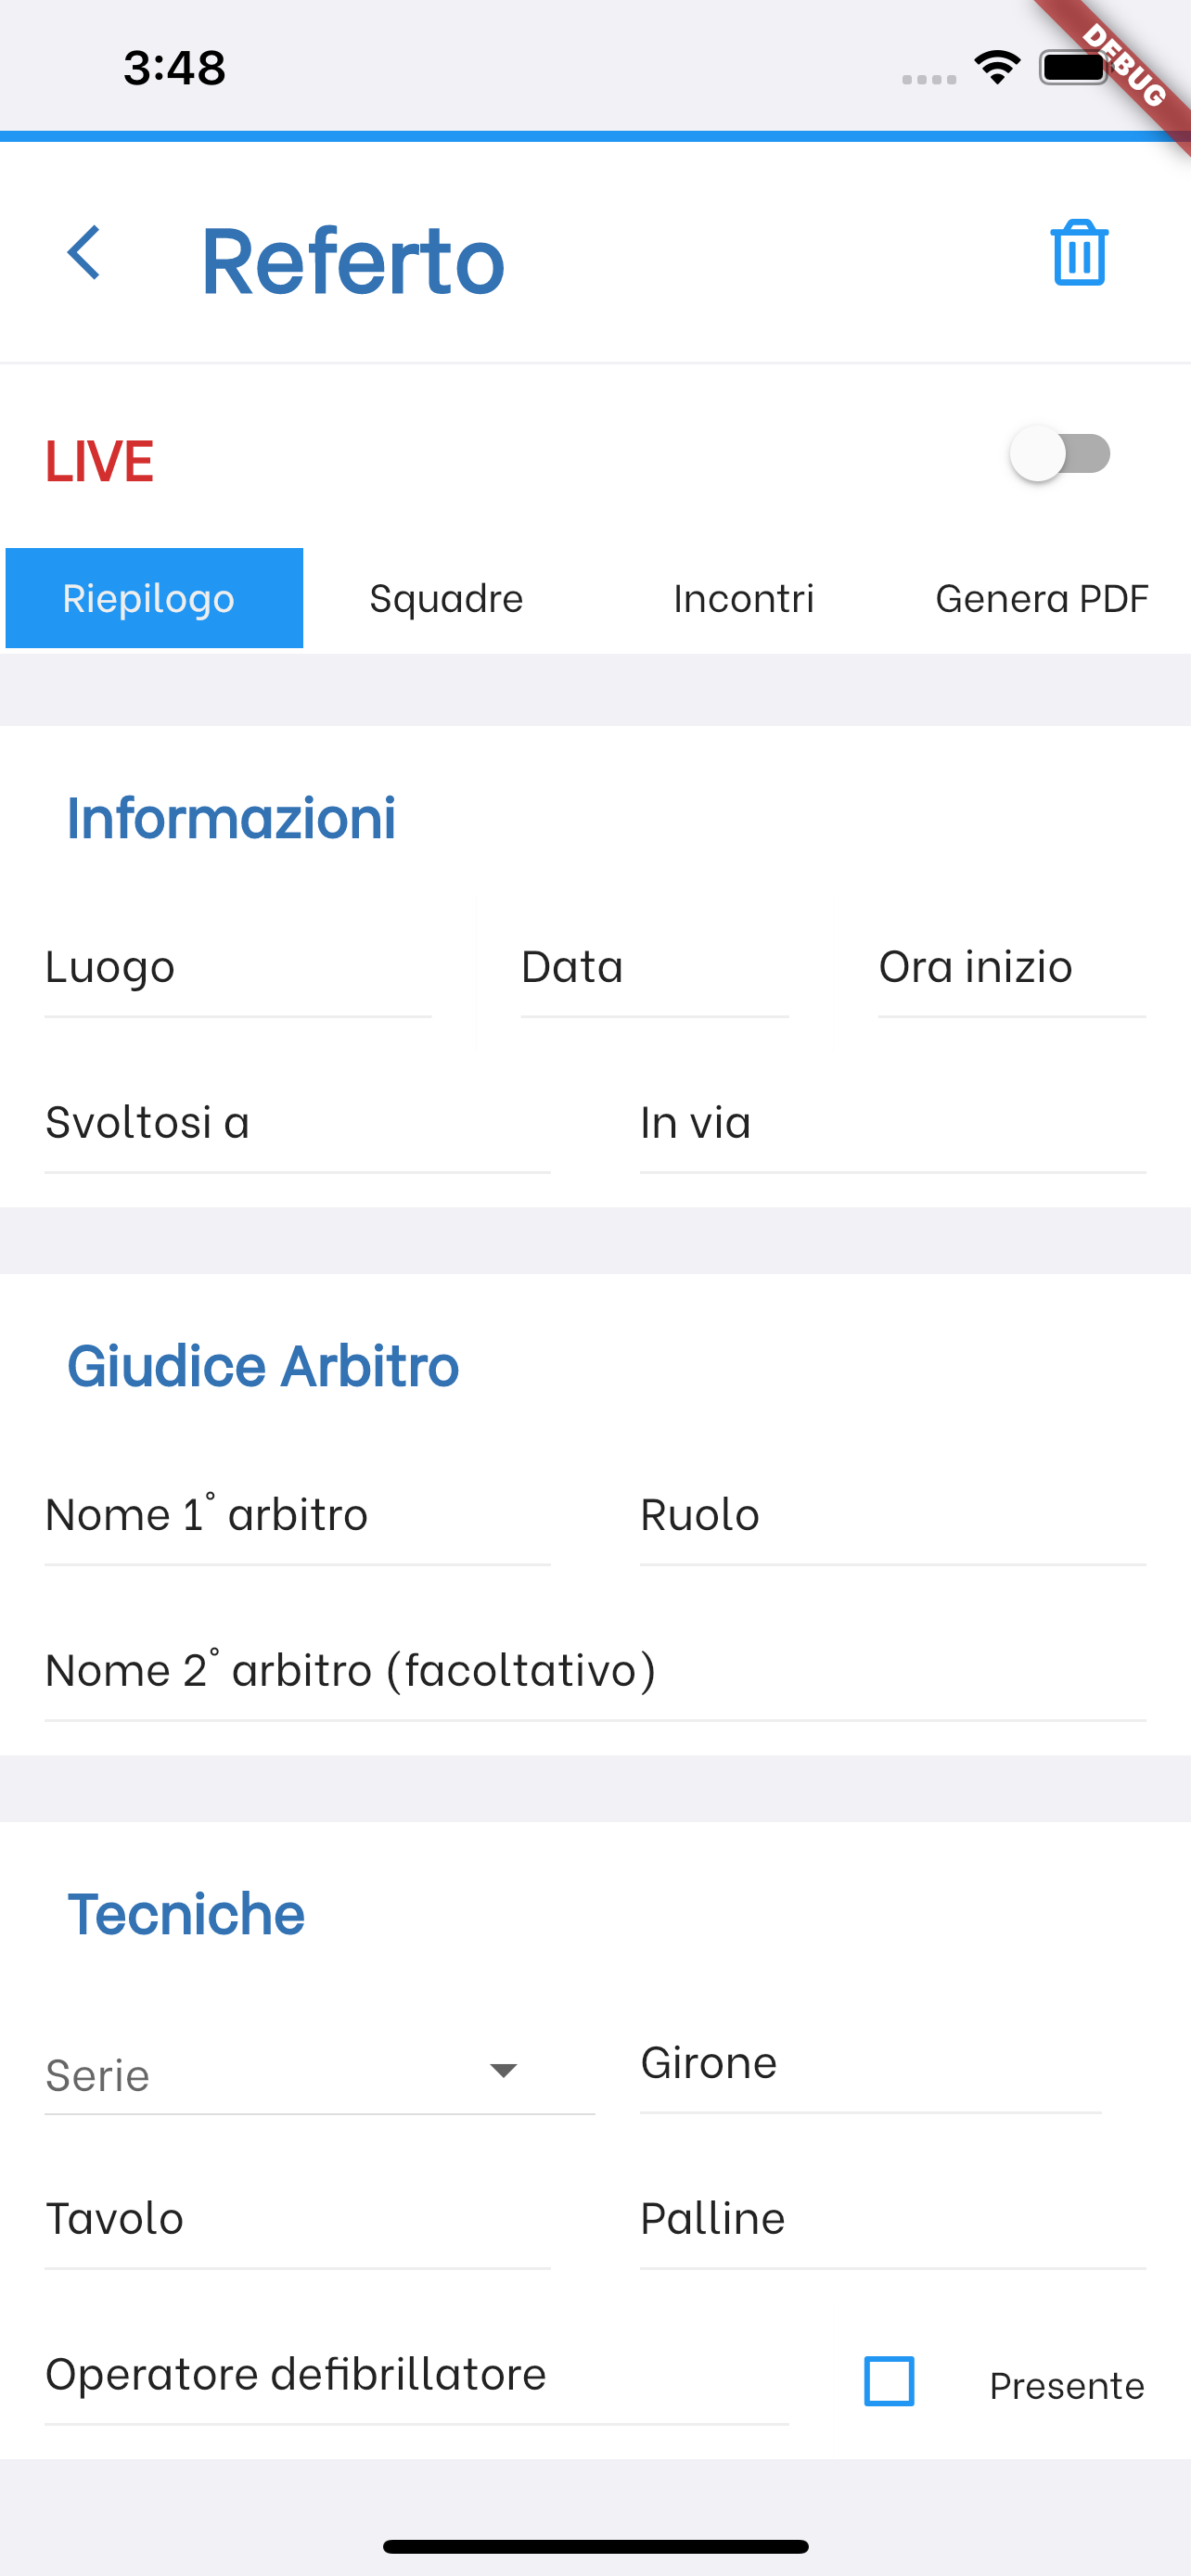The image size is (1191, 2576).
Task: Switch to the Incontri tab
Action: [743, 598]
